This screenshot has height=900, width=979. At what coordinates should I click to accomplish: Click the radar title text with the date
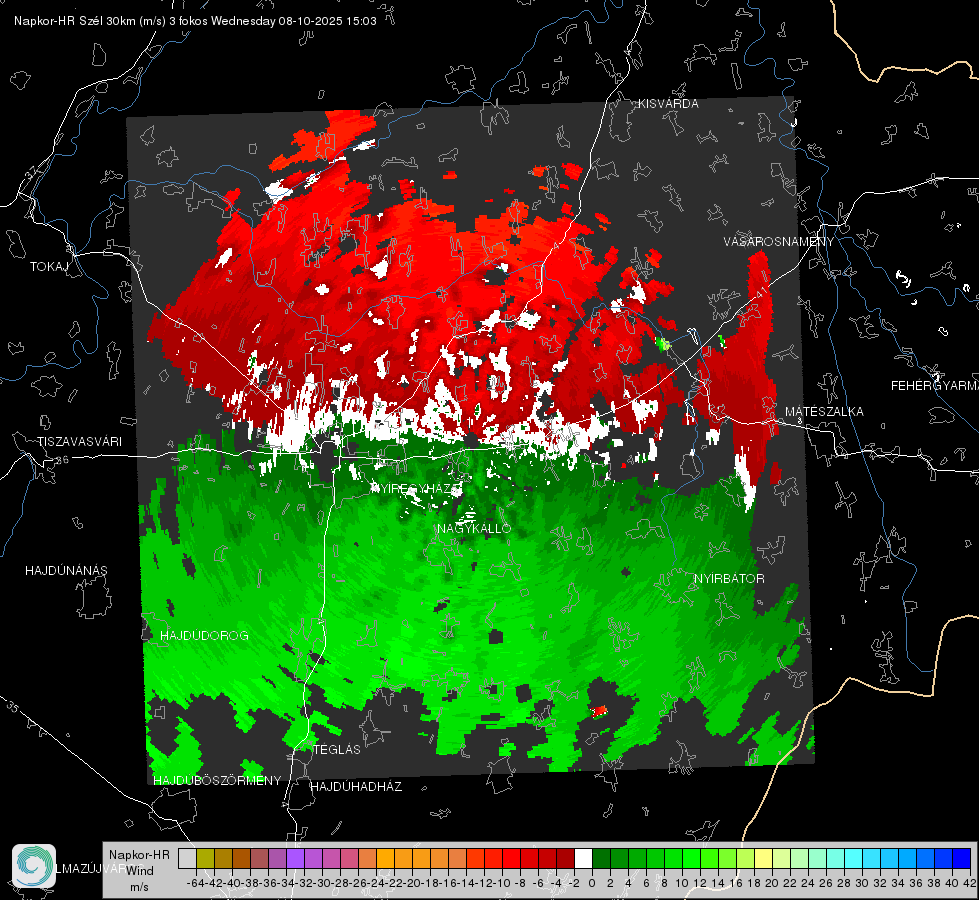coord(195,21)
